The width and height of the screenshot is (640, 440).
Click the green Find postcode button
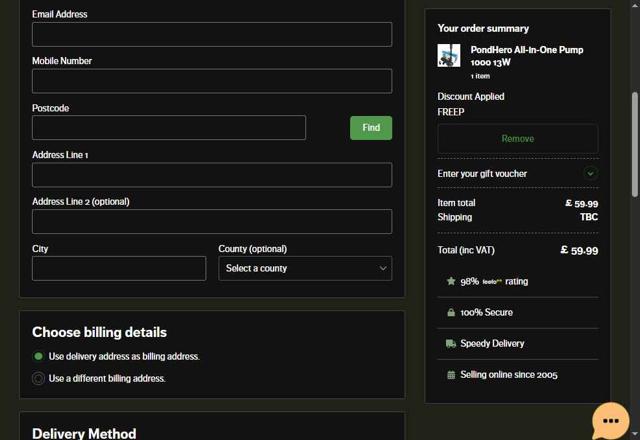[x=371, y=128]
